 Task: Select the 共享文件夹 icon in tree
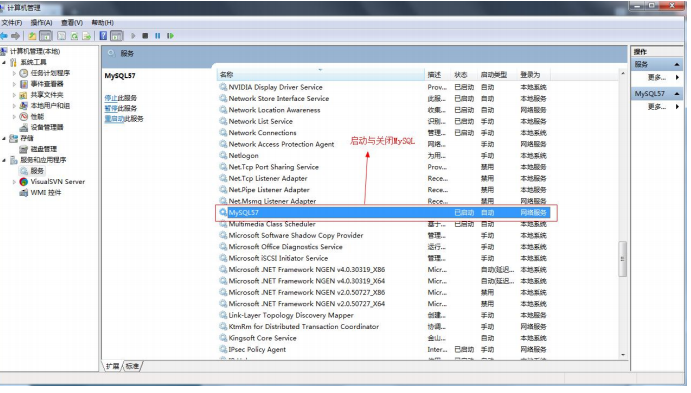point(24,95)
